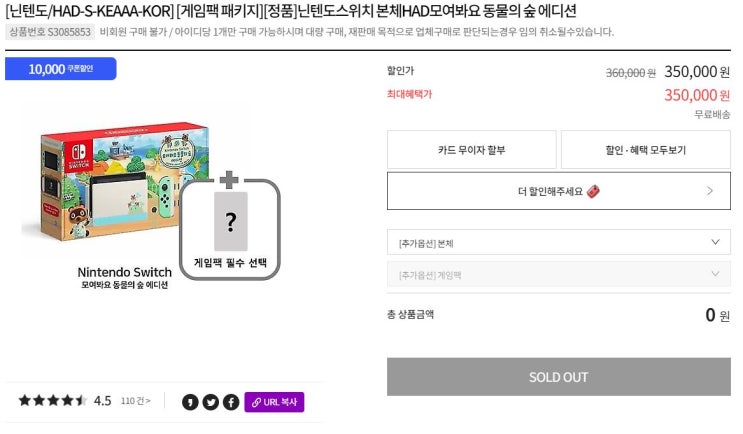Share product on Twitter

click(x=211, y=402)
